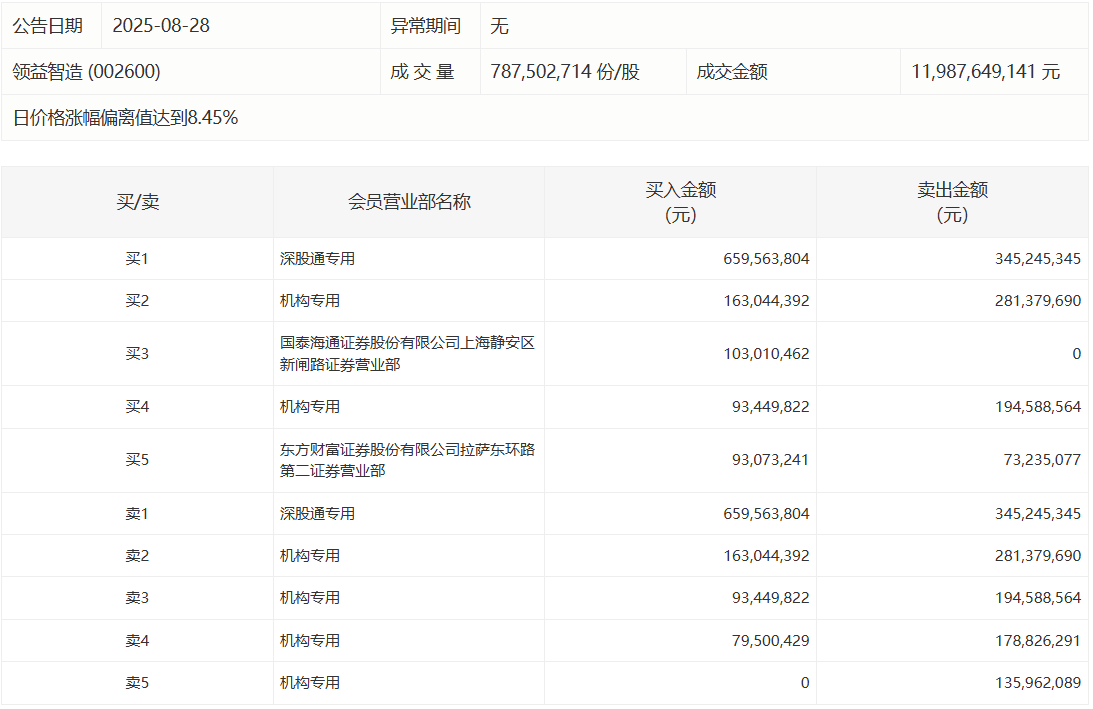The width and height of the screenshot is (1093, 709).
Task: Click the 买/卖 column header
Action: pos(137,202)
